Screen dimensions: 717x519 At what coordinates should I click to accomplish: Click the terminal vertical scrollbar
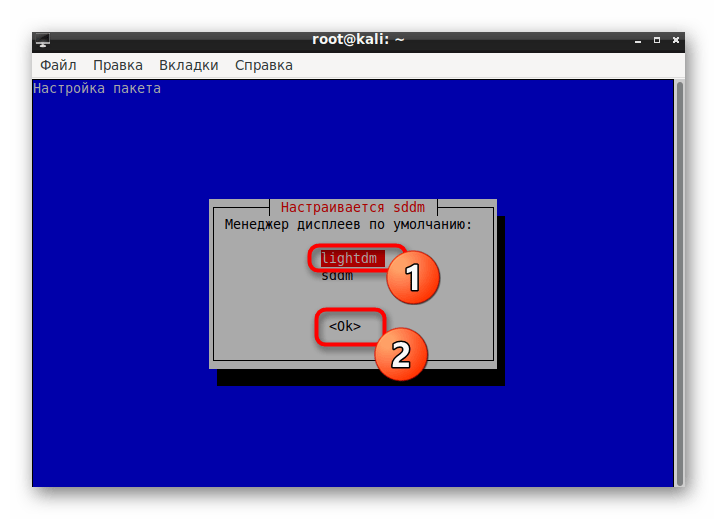[680, 283]
